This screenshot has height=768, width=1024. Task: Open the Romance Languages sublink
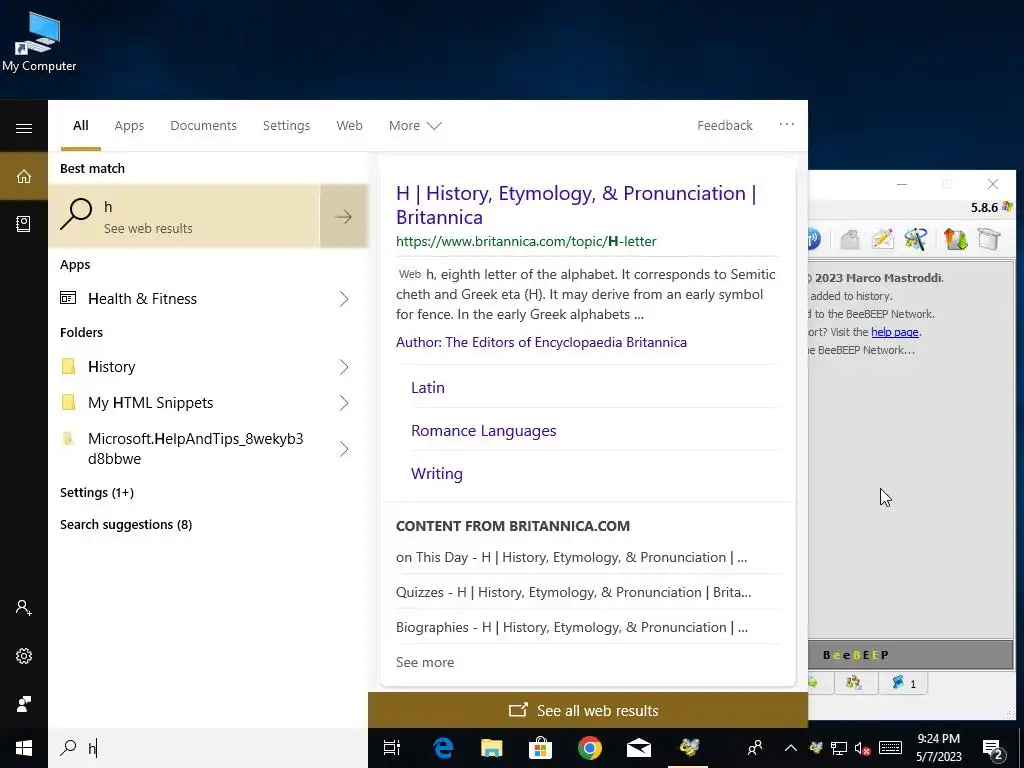[x=484, y=430]
